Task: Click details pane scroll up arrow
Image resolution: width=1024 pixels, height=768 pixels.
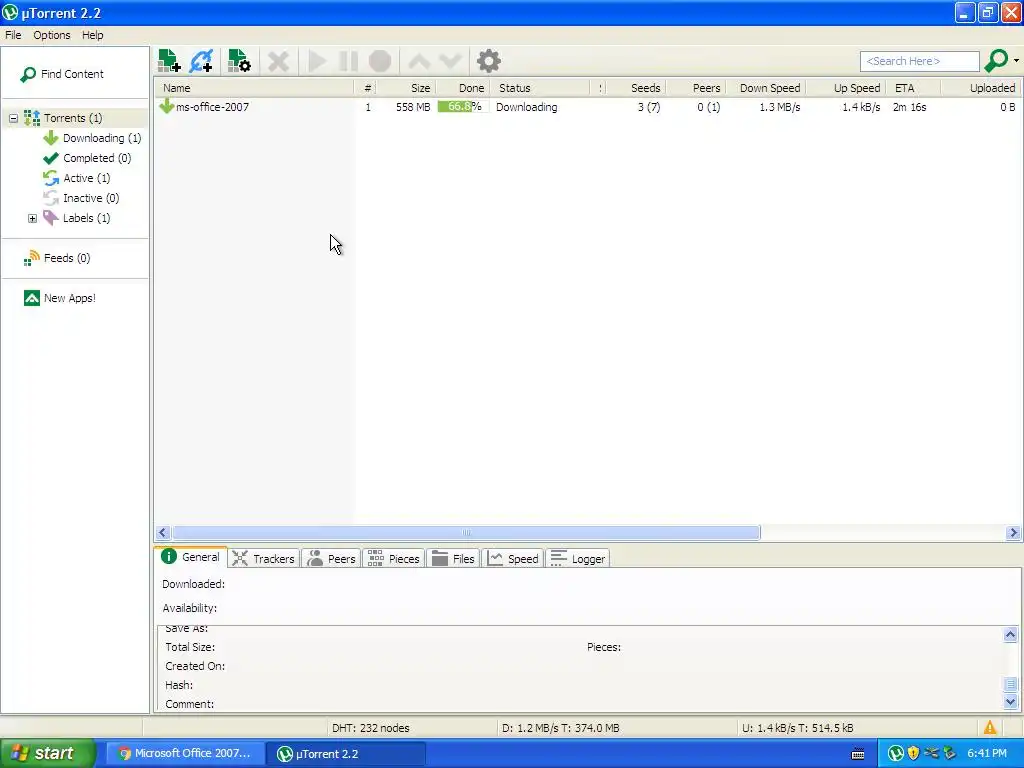Action: coord(1010,635)
